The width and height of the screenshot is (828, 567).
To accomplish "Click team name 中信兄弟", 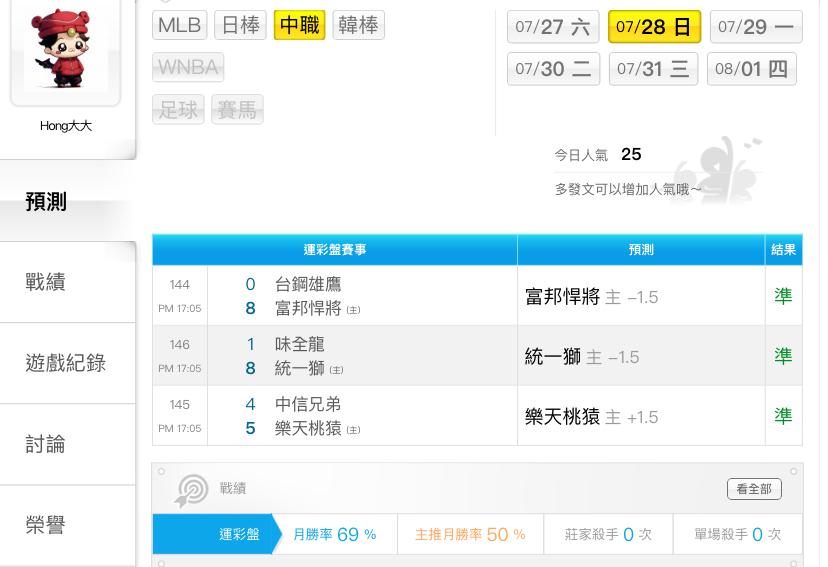I will pos(308,404).
